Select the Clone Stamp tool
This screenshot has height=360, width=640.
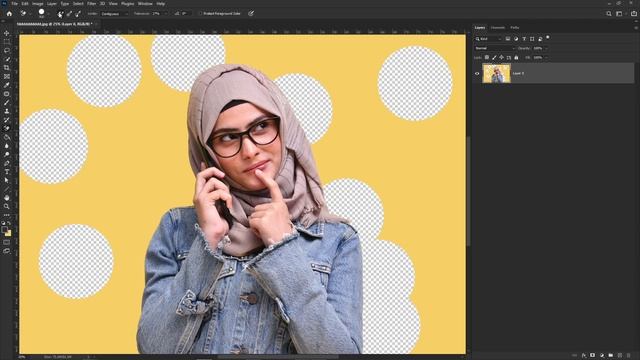(x=7, y=111)
